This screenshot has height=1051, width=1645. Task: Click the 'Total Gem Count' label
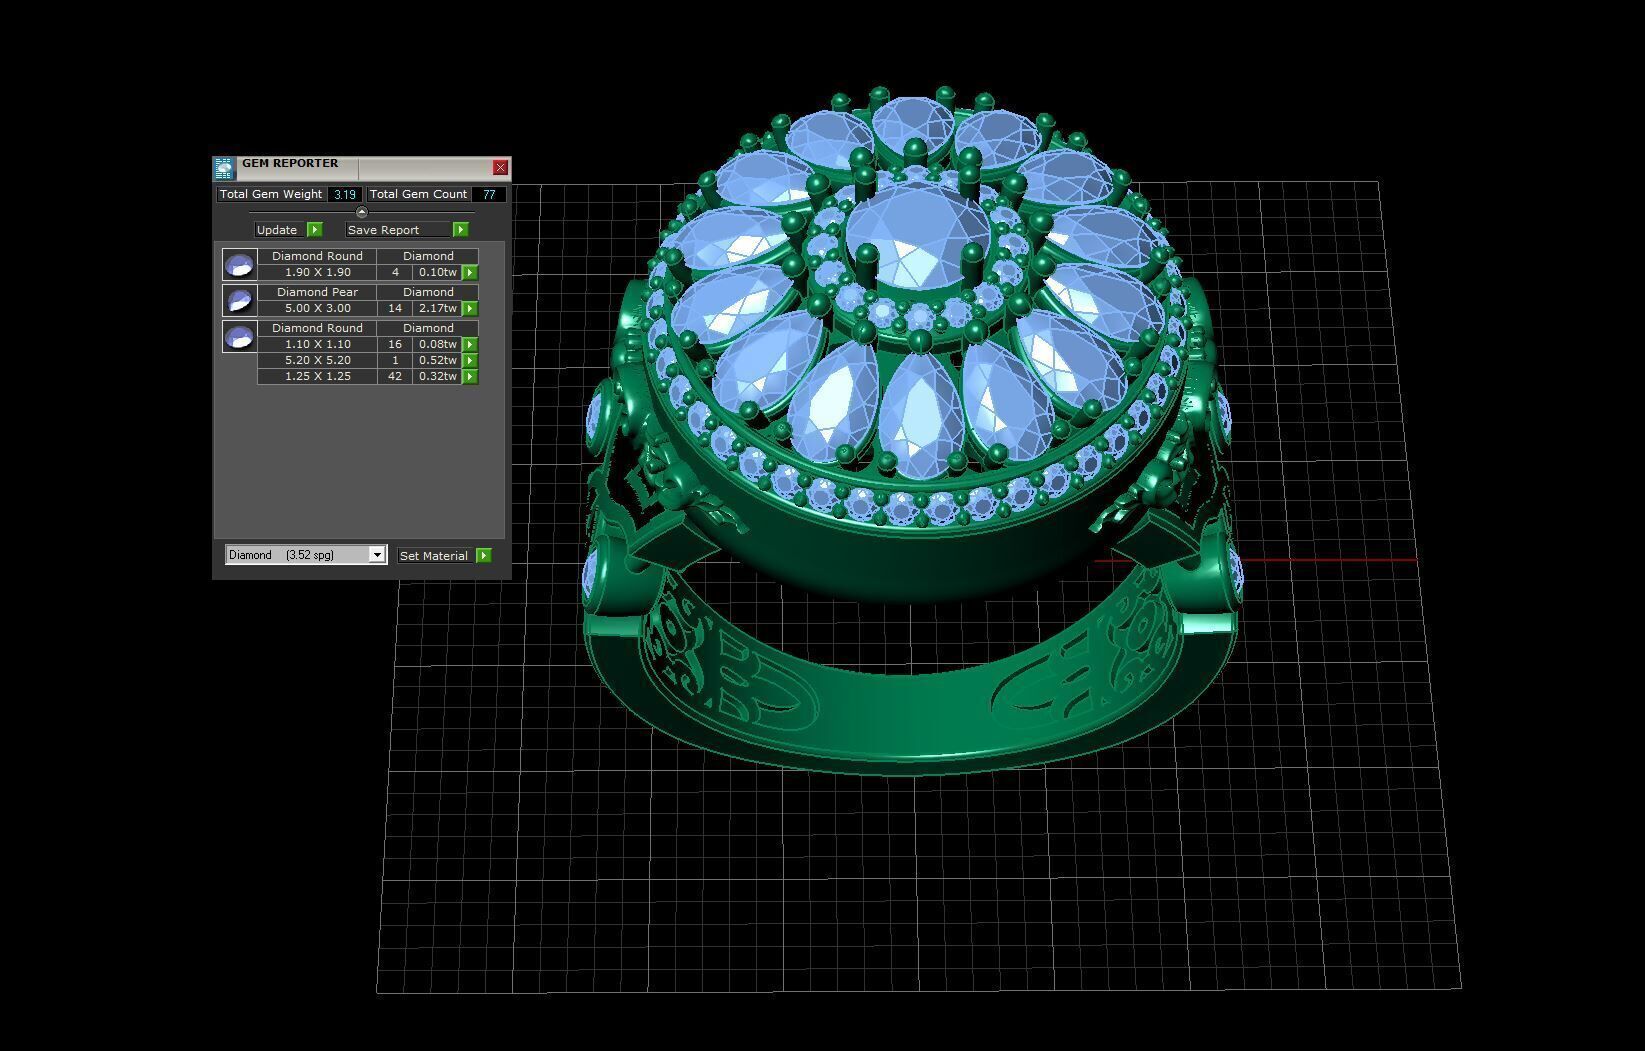pyautogui.click(x=419, y=194)
